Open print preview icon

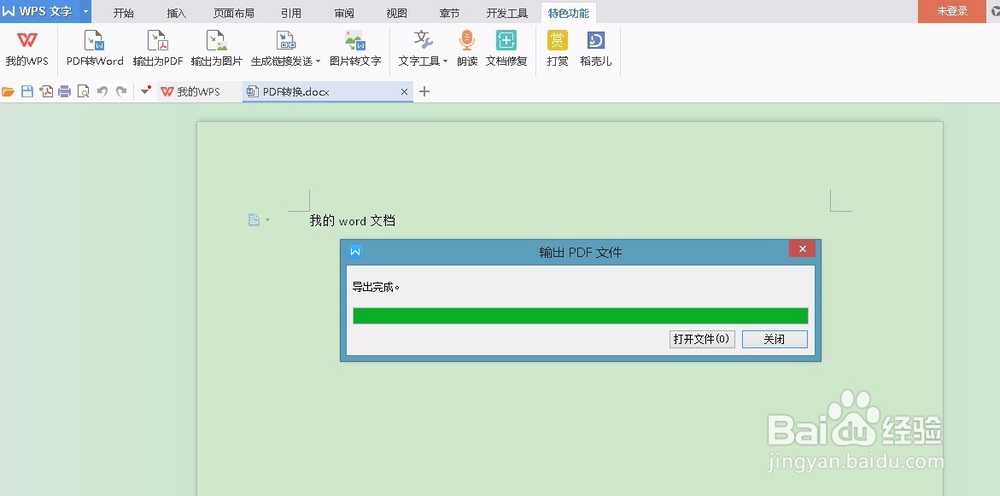tap(83, 92)
